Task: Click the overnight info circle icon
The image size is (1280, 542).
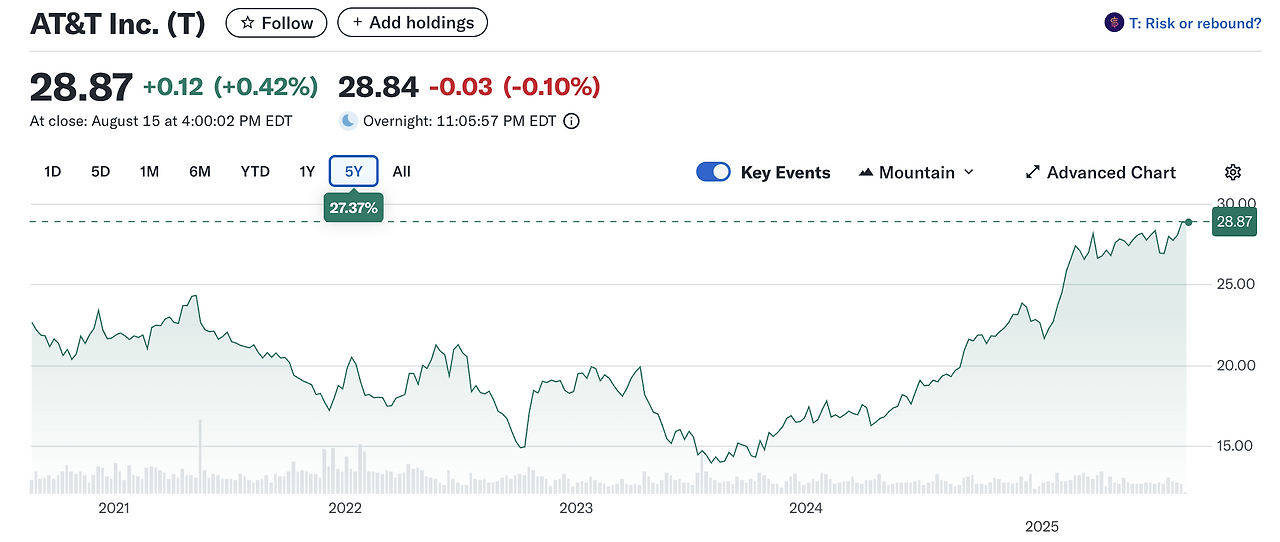Action: (571, 121)
